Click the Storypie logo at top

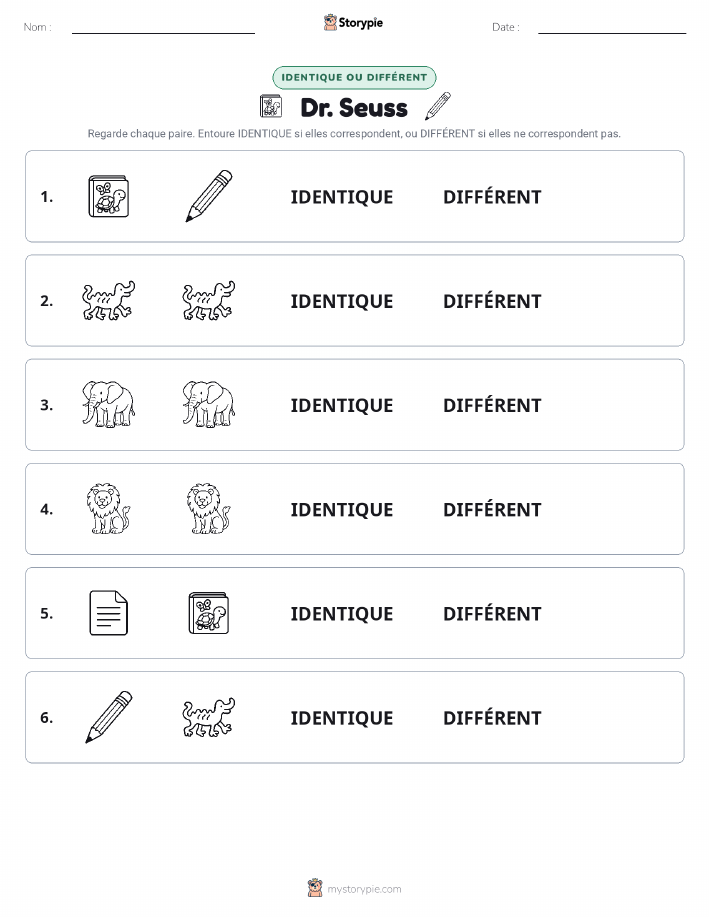(353, 23)
